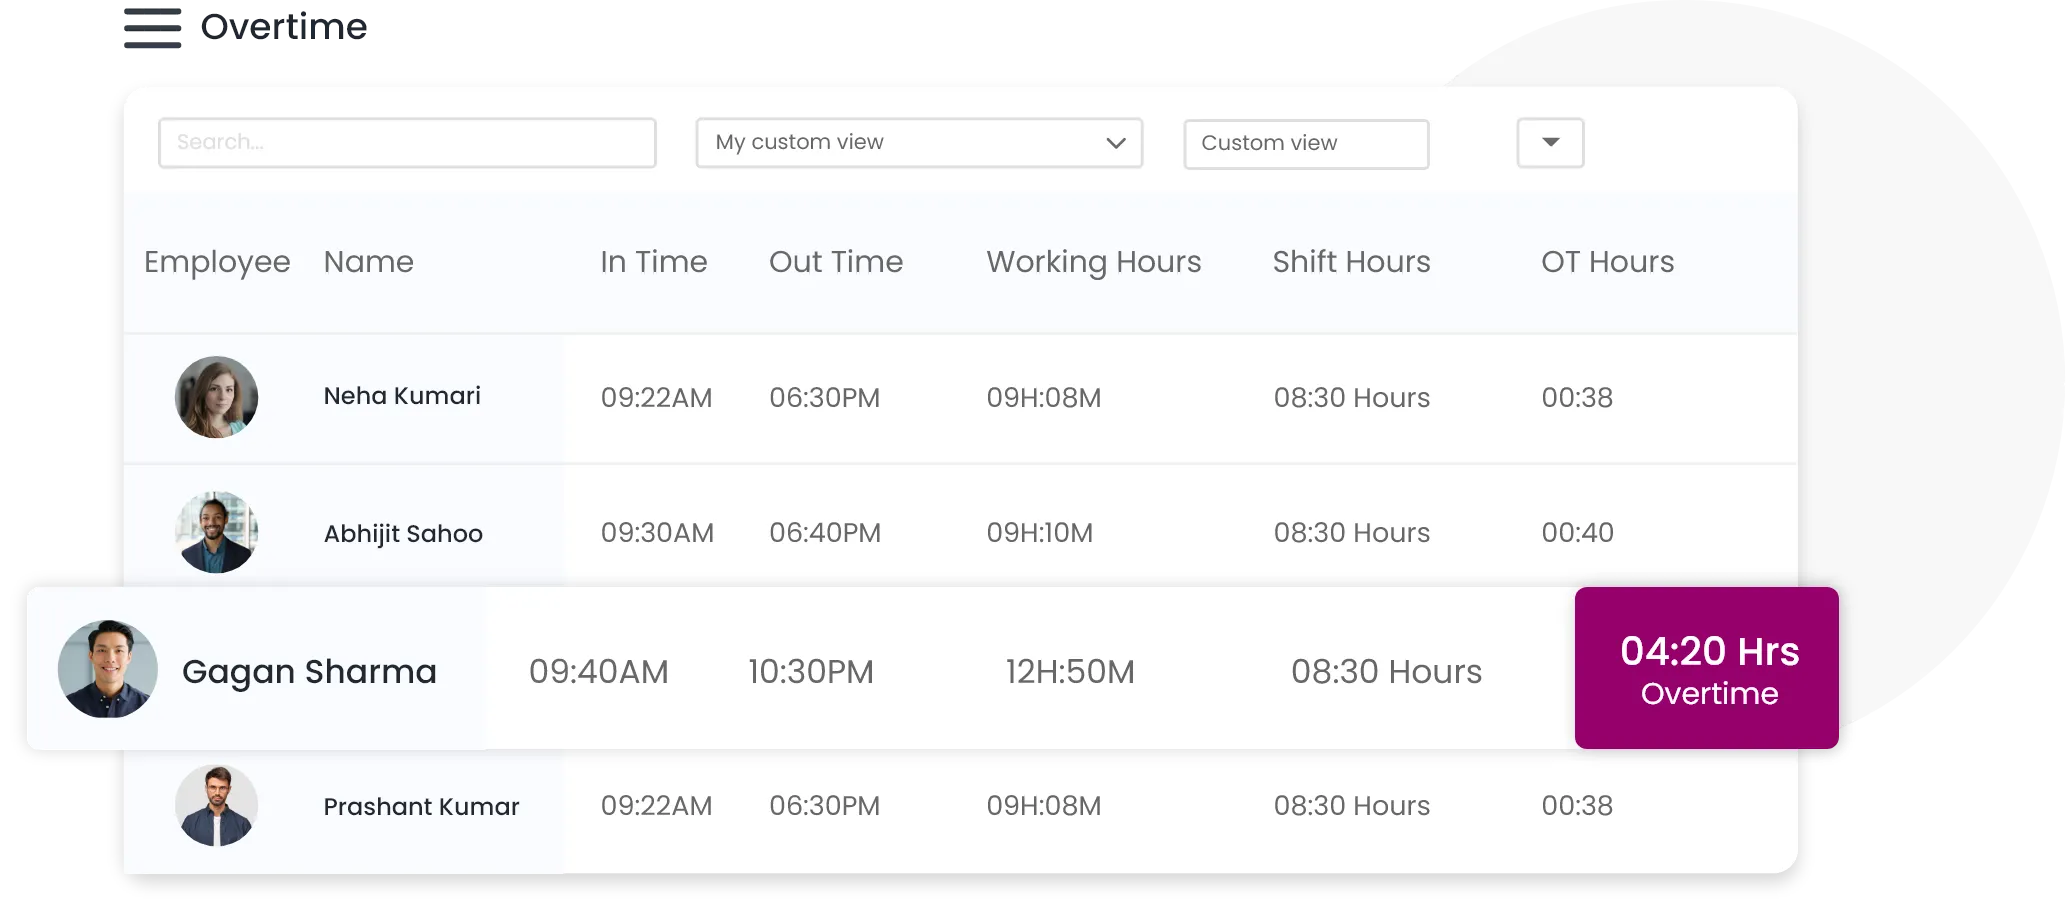This screenshot has height=910, width=2066.
Task: Click the 04:20 Hrs Overtime badge
Action: coord(1706,668)
